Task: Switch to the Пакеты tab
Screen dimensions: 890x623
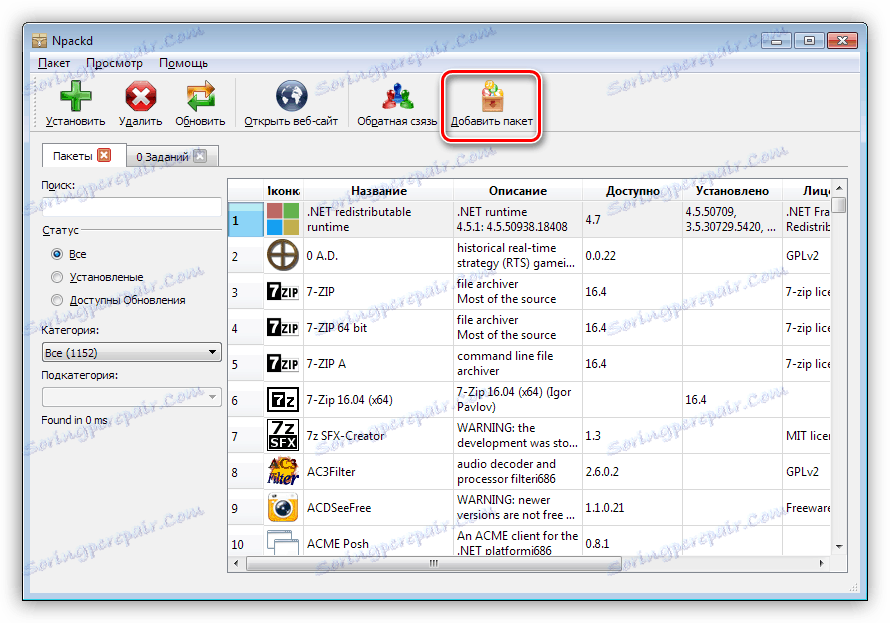Action: [72, 156]
